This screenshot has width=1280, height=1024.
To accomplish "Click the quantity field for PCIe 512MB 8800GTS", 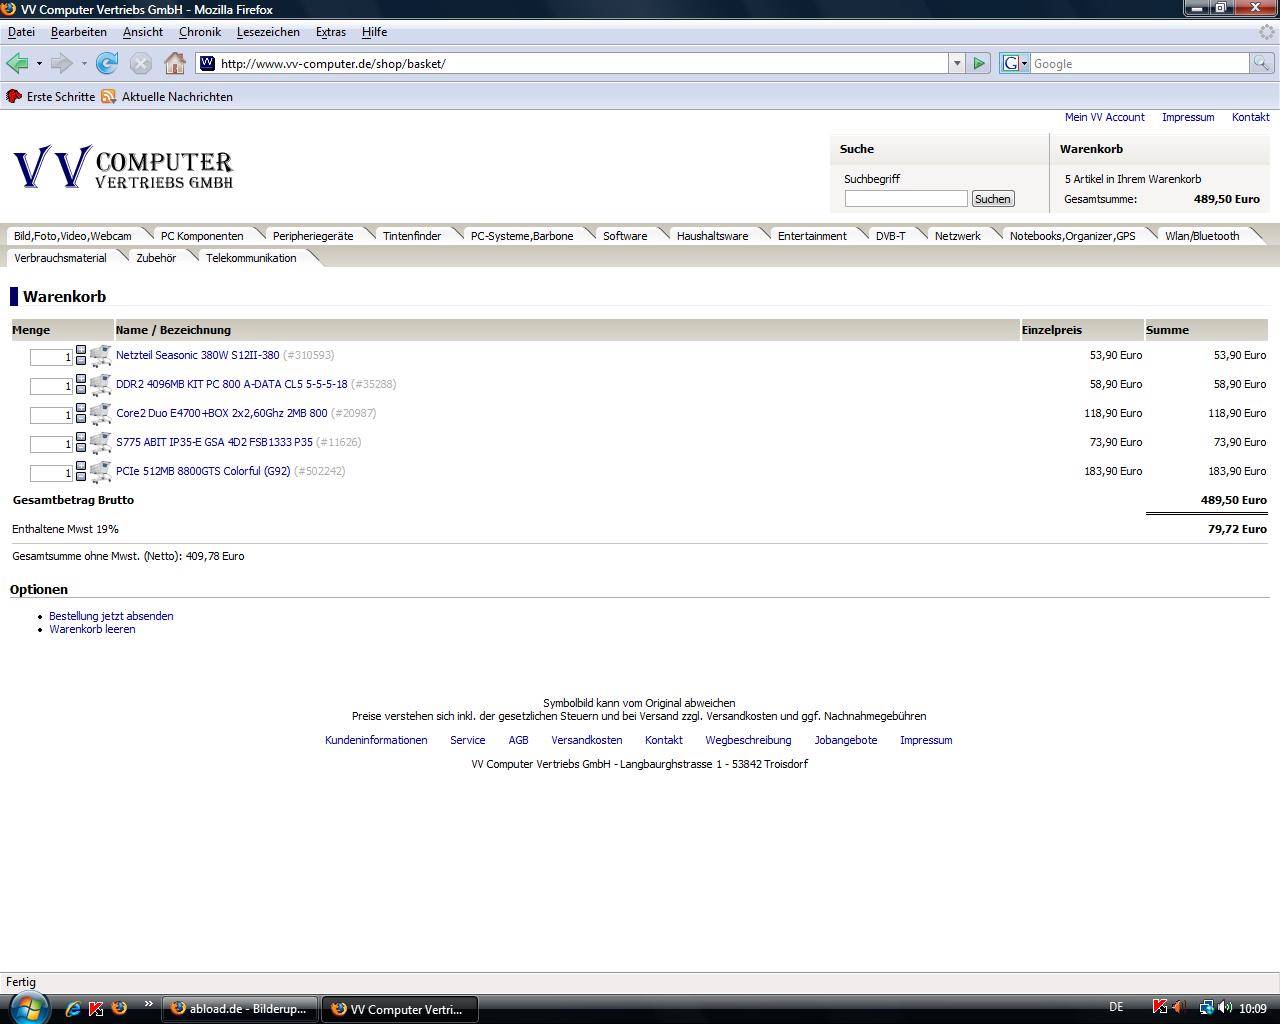I will [x=51, y=473].
